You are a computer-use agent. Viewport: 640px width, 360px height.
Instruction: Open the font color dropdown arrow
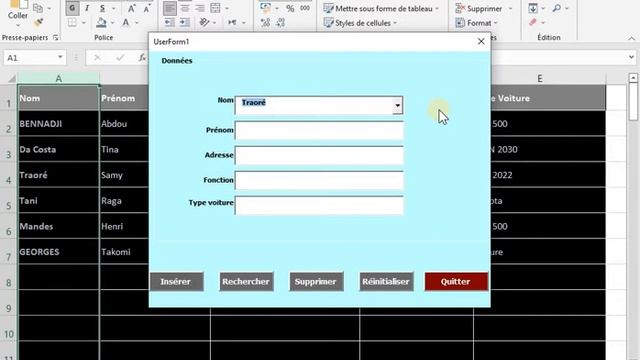[x=137, y=23]
